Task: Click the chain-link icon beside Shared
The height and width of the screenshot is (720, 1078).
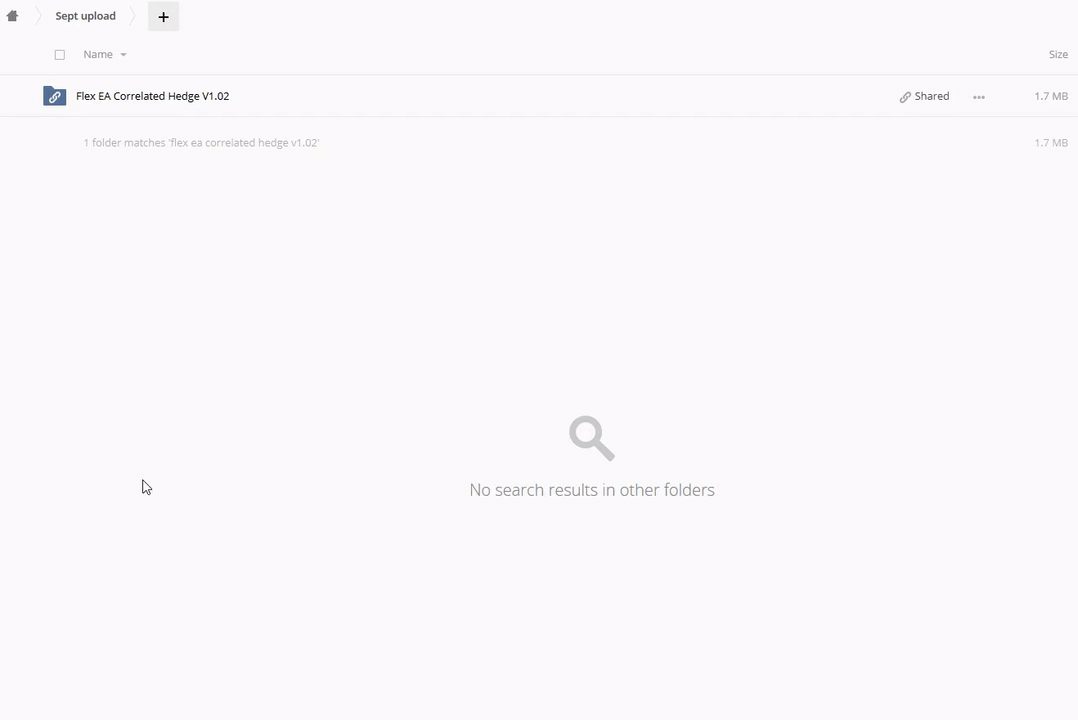Action: 905,97
